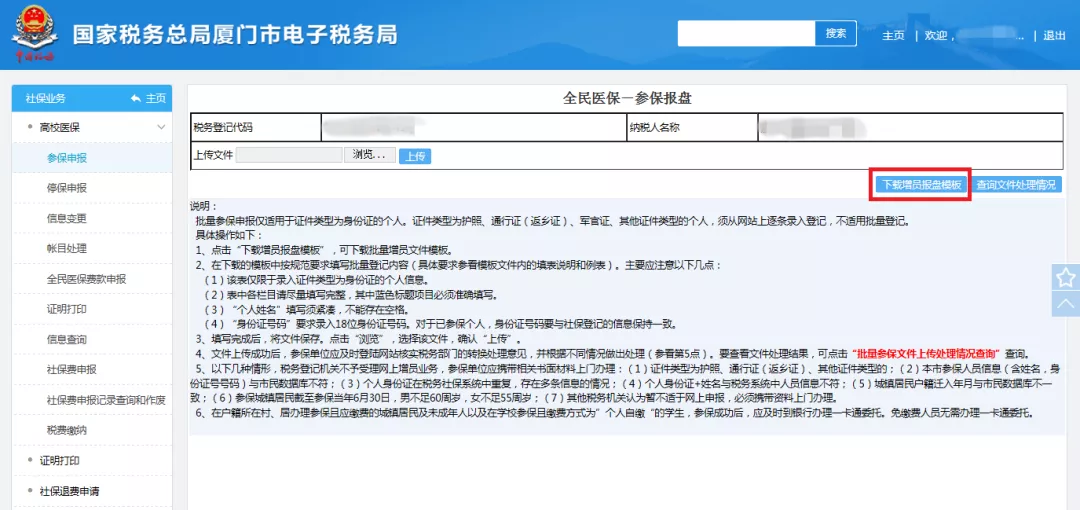Collapse the 高校医保 chevron
This screenshot has height=510, width=1080.
pyautogui.click(x=161, y=128)
